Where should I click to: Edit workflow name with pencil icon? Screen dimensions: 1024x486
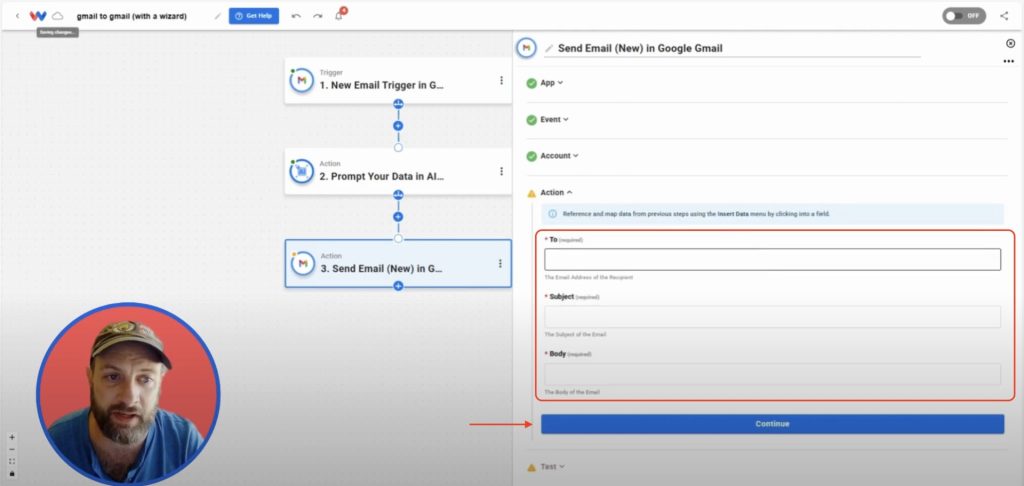(217, 16)
